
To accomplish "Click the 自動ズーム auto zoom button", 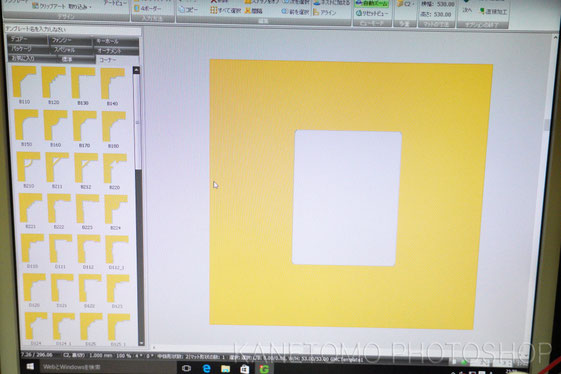I will click(x=372, y=4).
